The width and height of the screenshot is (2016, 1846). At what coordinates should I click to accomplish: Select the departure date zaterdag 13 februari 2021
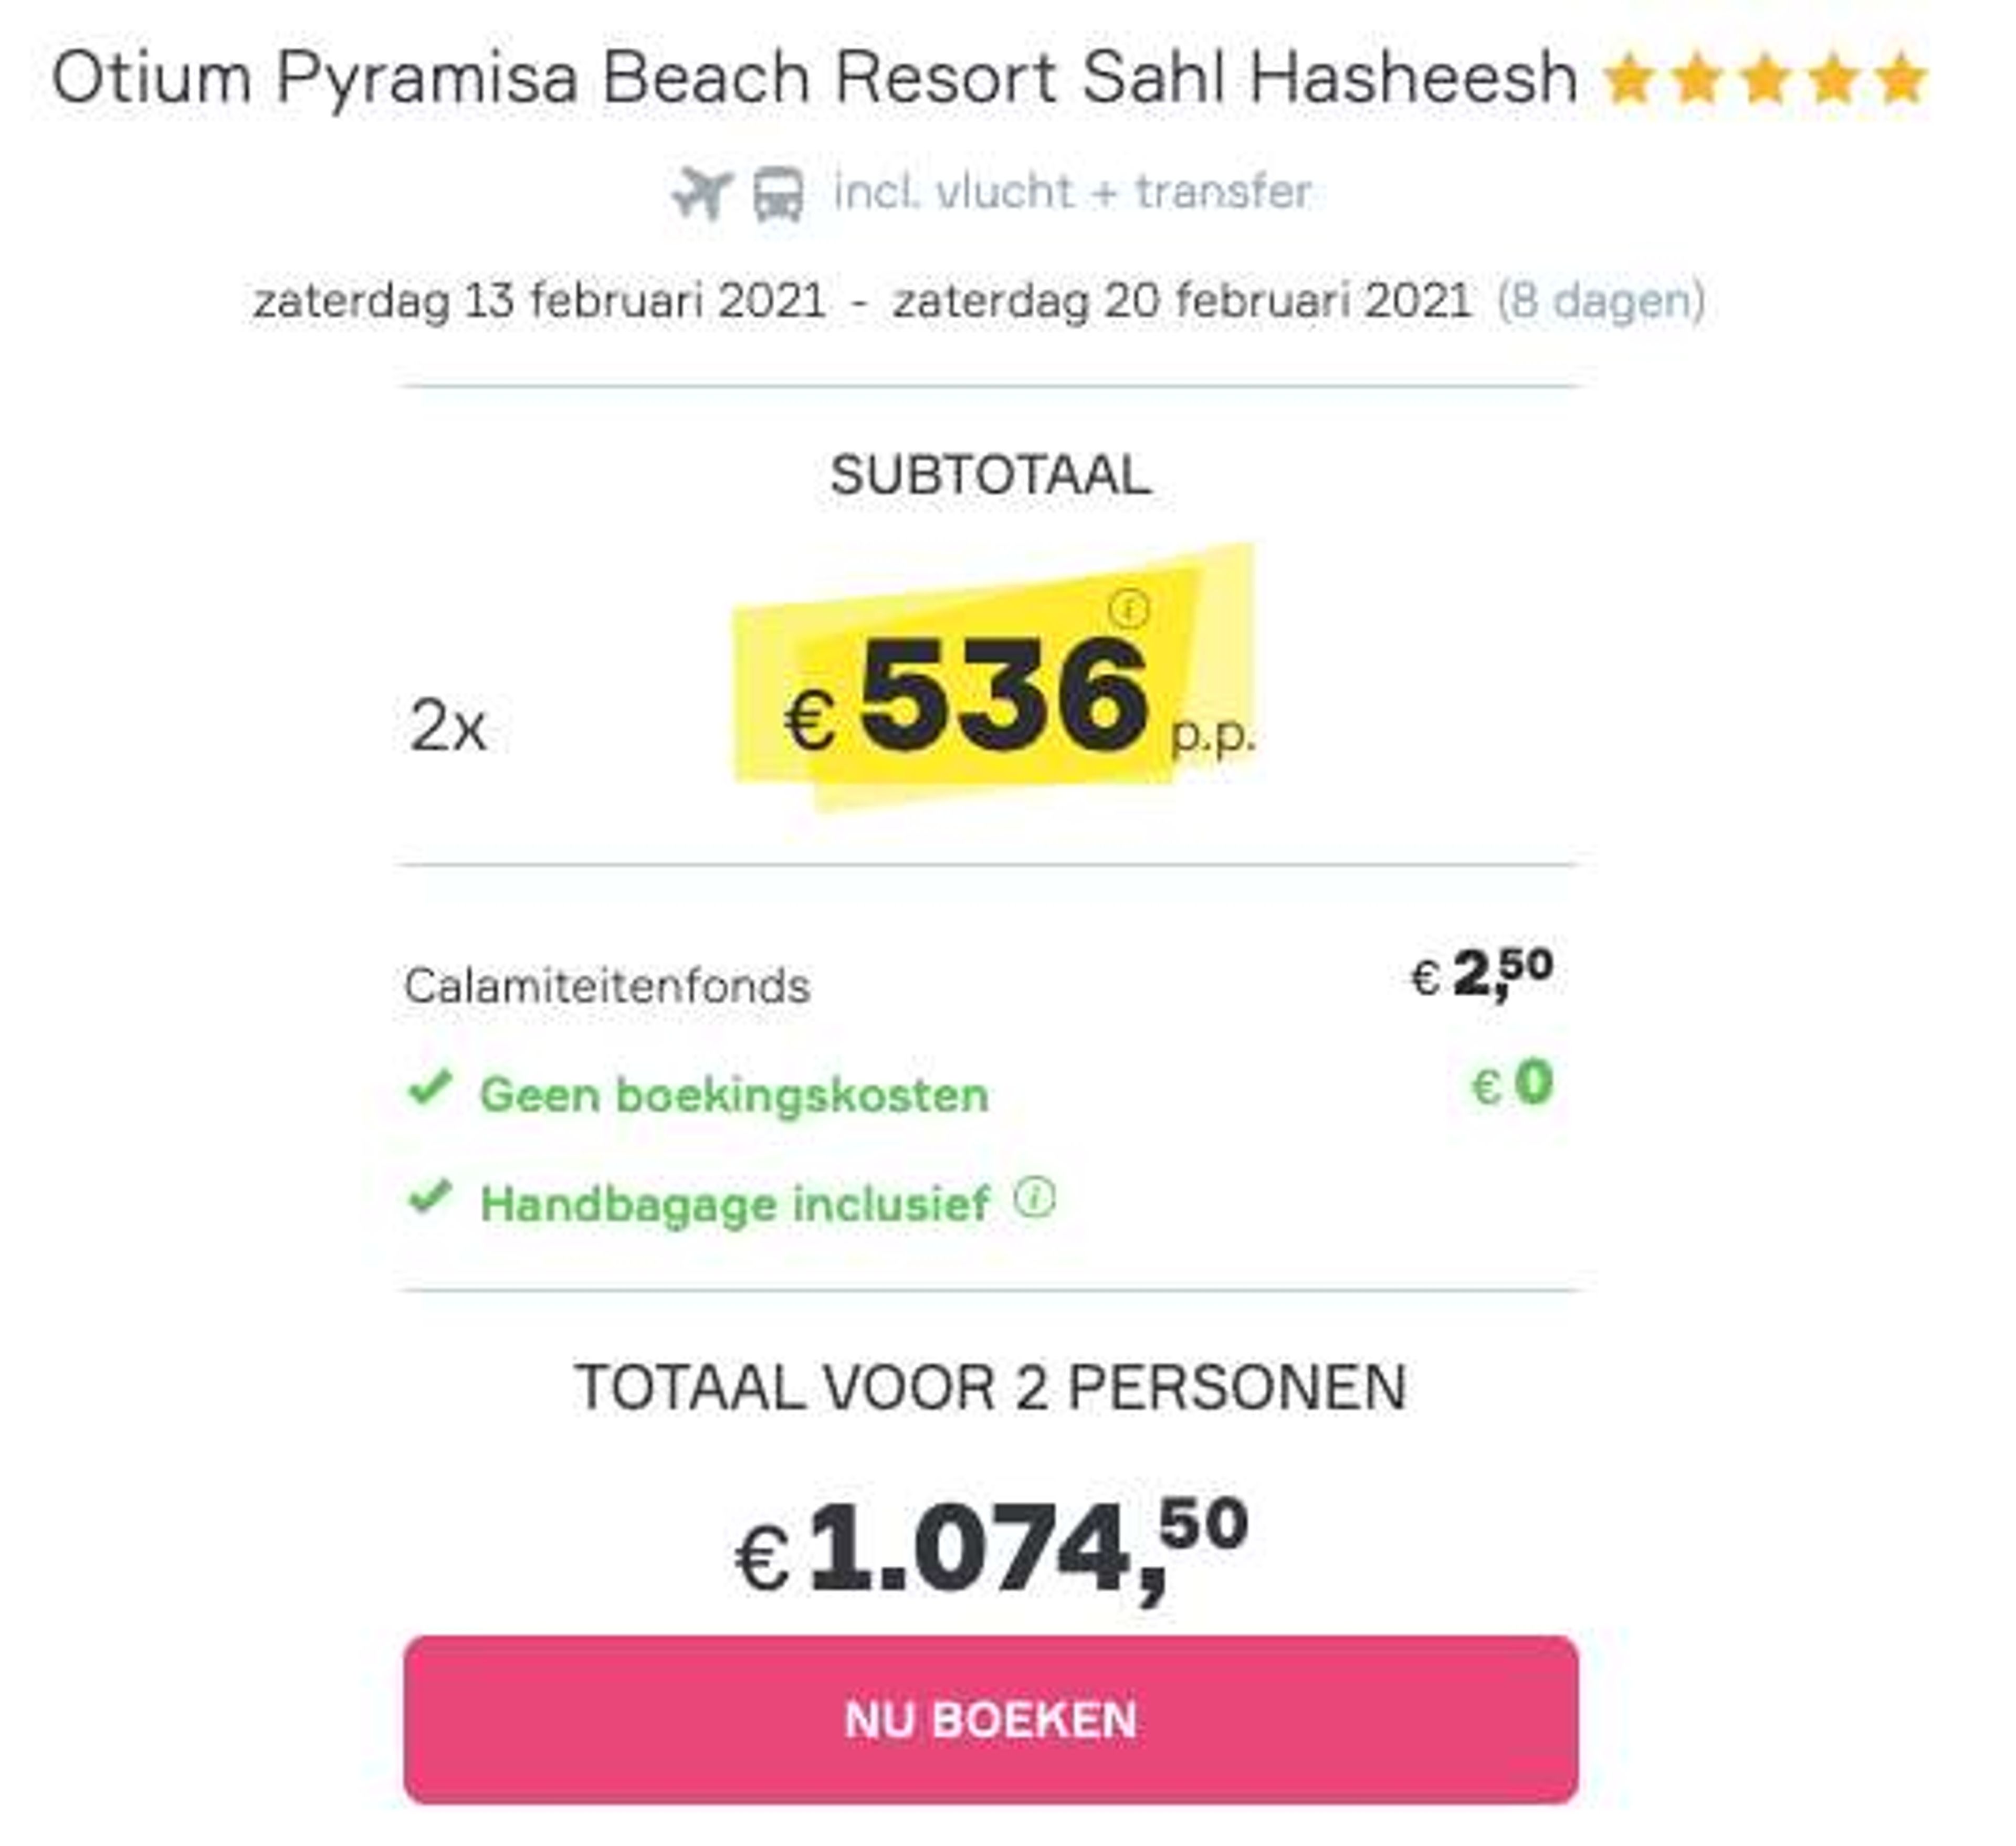click(x=540, y=301)
